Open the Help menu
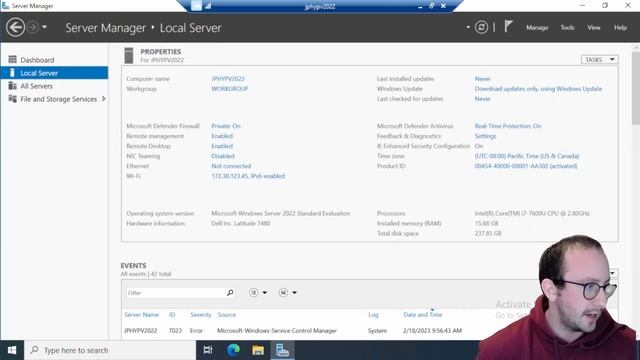The height and width of the screenshot is (360, 640). click(620, 27)
